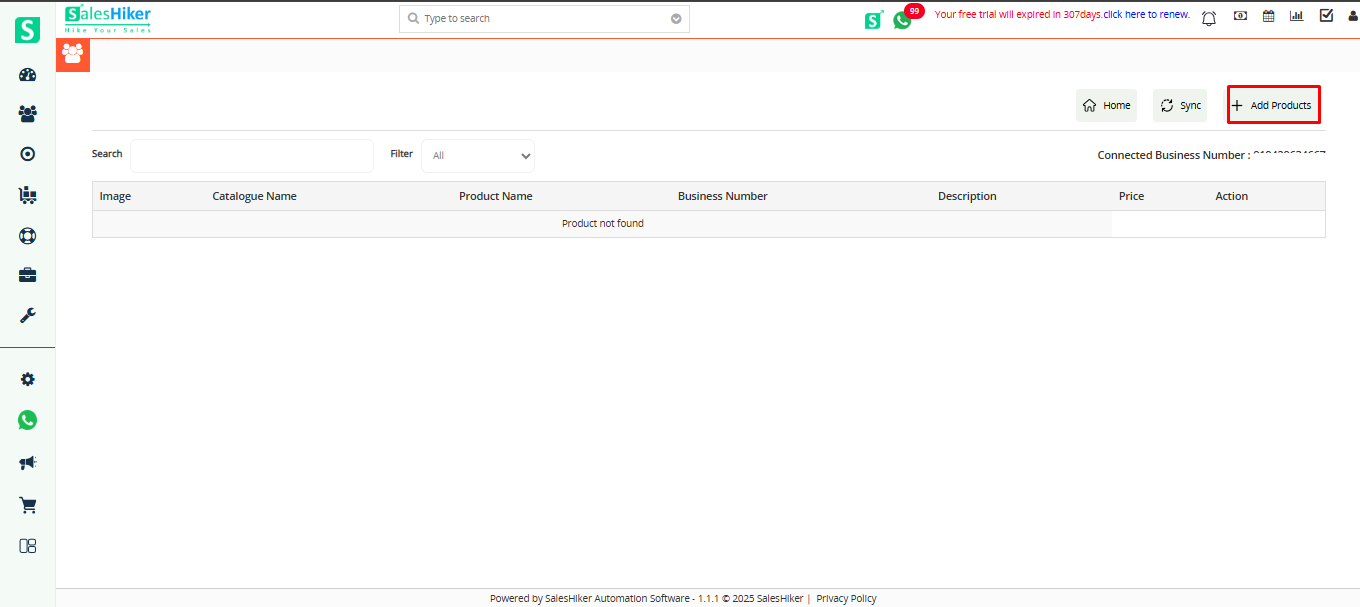Open the settings gear icon in sidebar

(x=27, y=378)
